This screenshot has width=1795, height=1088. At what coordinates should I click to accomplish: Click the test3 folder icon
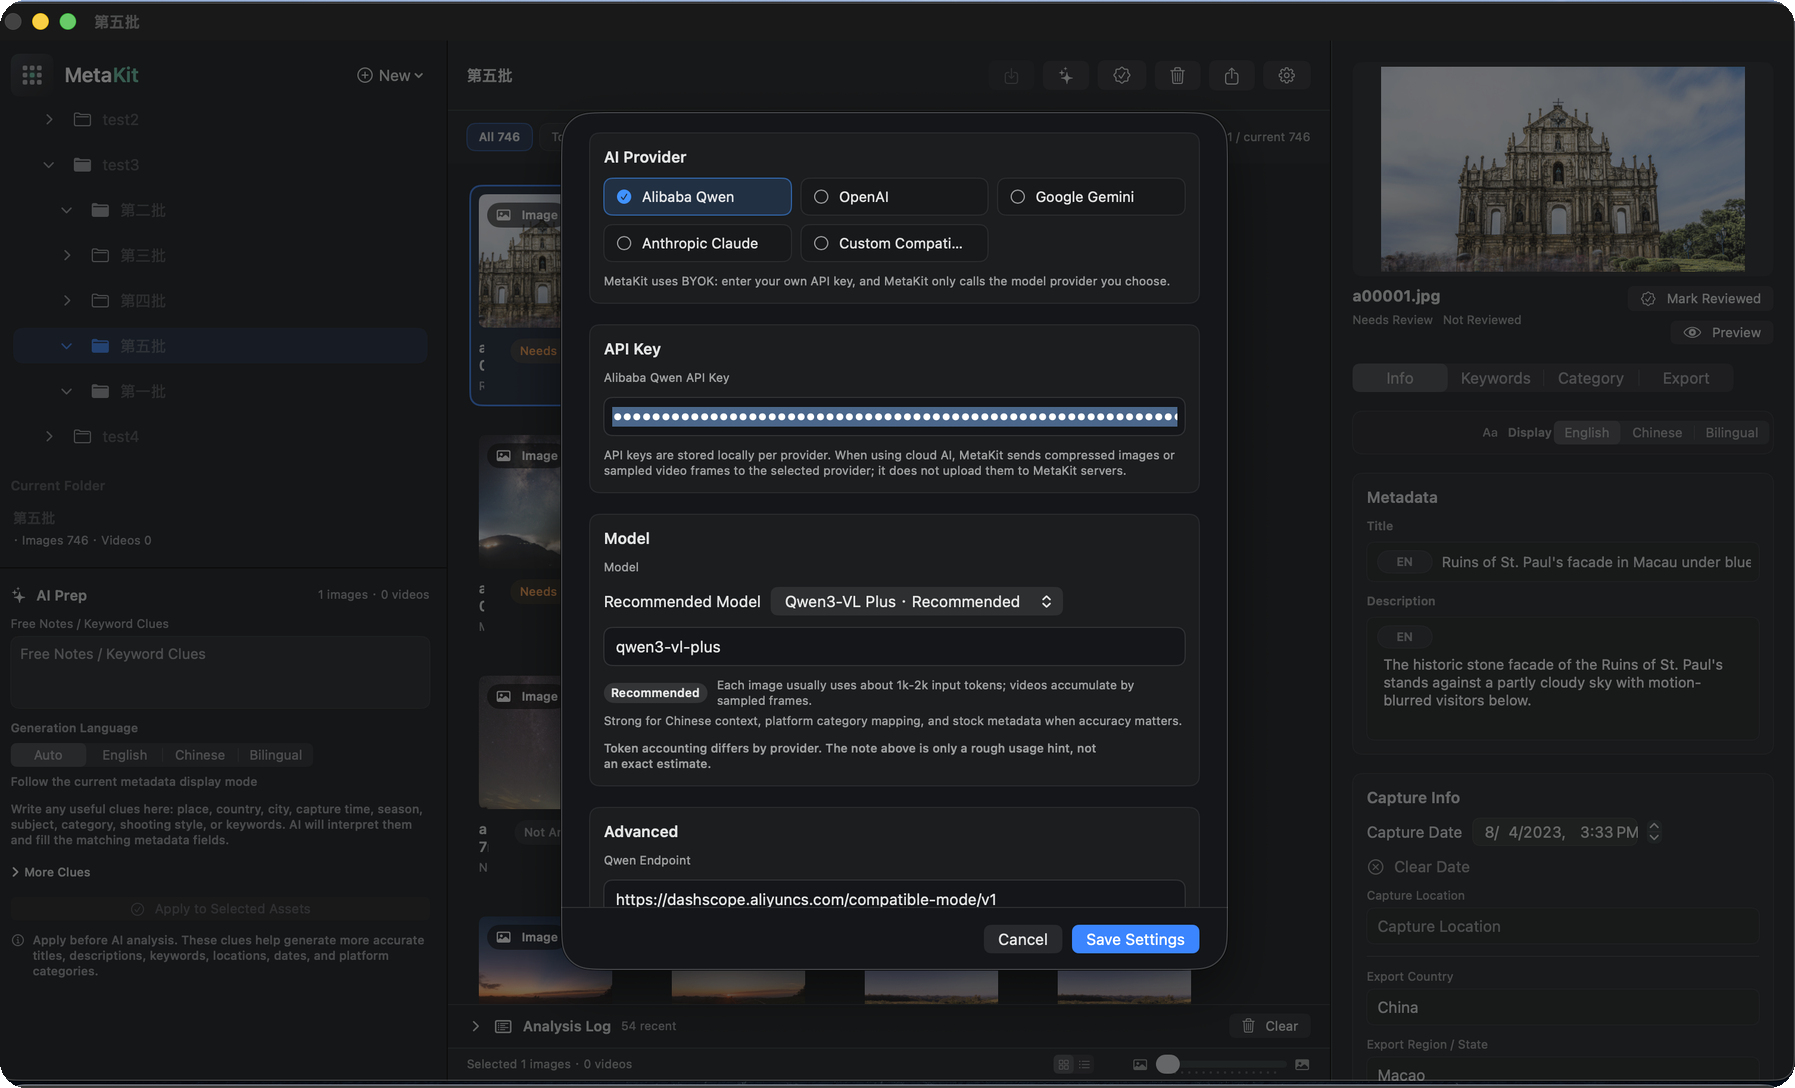click(x=83, y=164)
